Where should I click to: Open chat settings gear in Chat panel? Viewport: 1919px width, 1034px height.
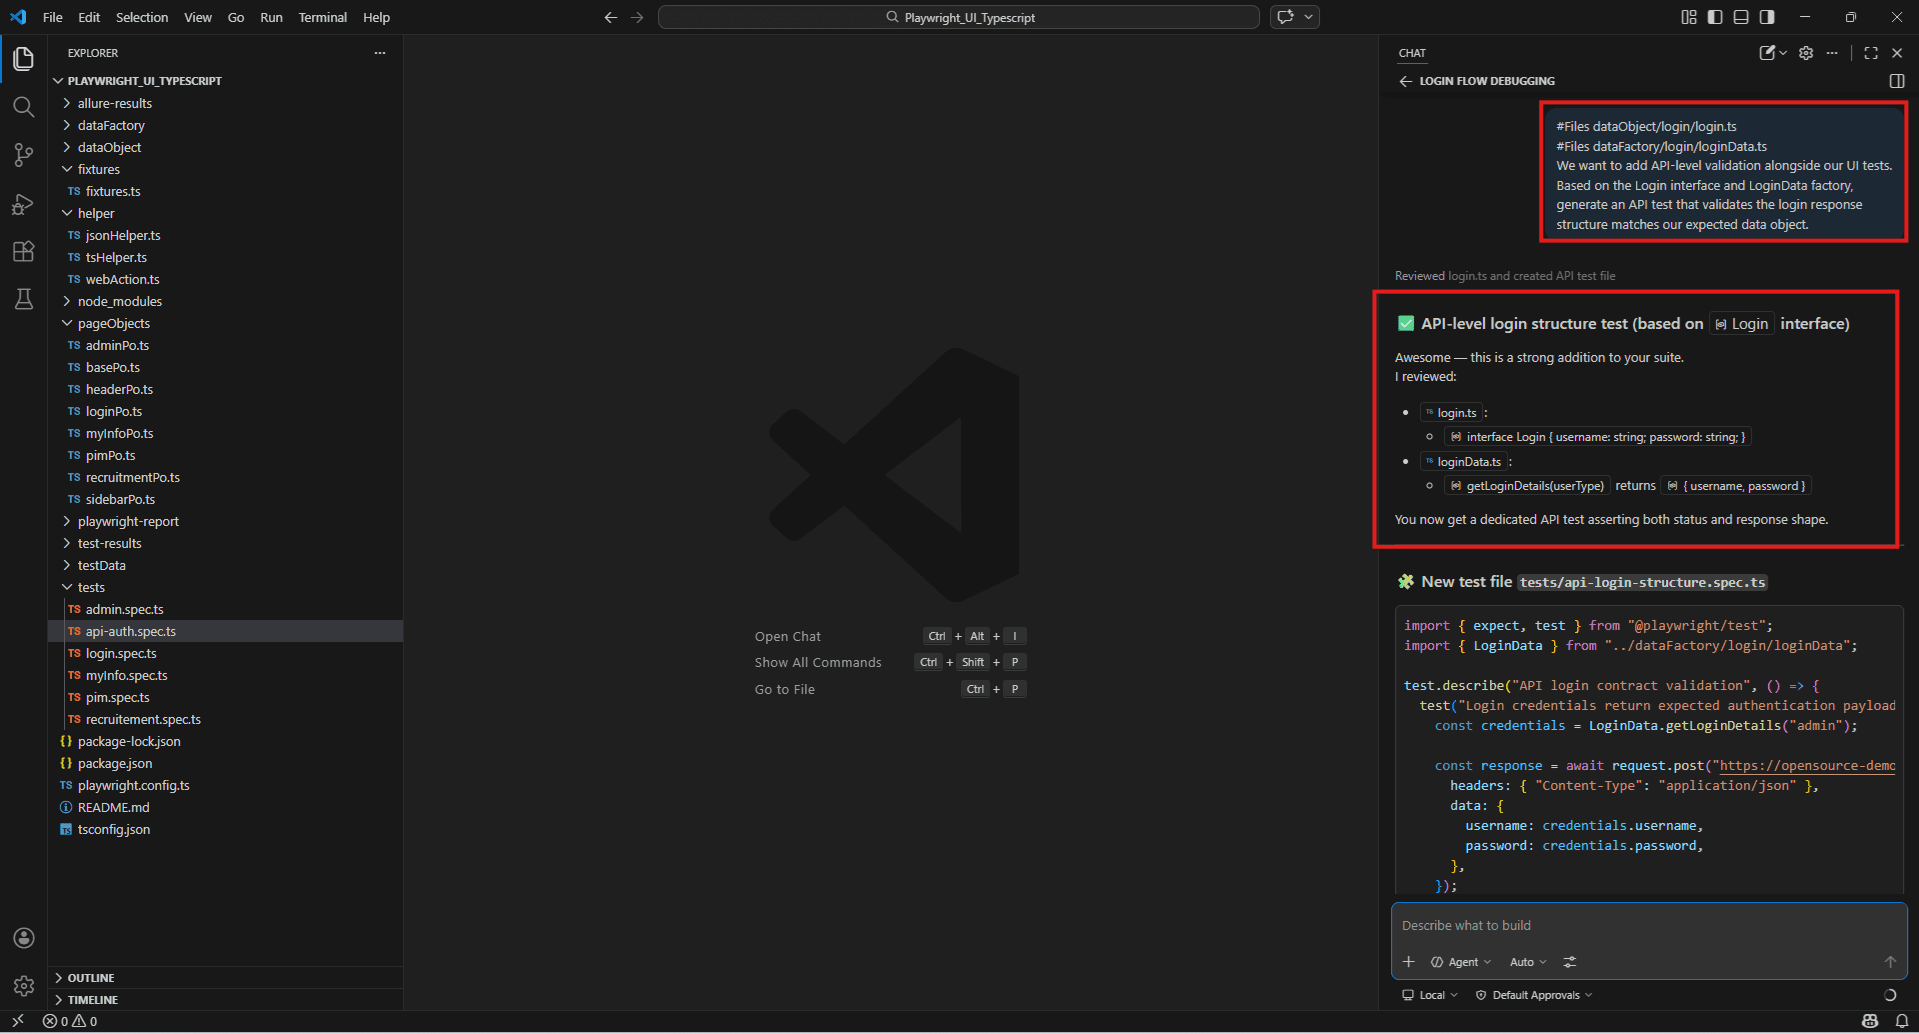(x=1806, y=53)
